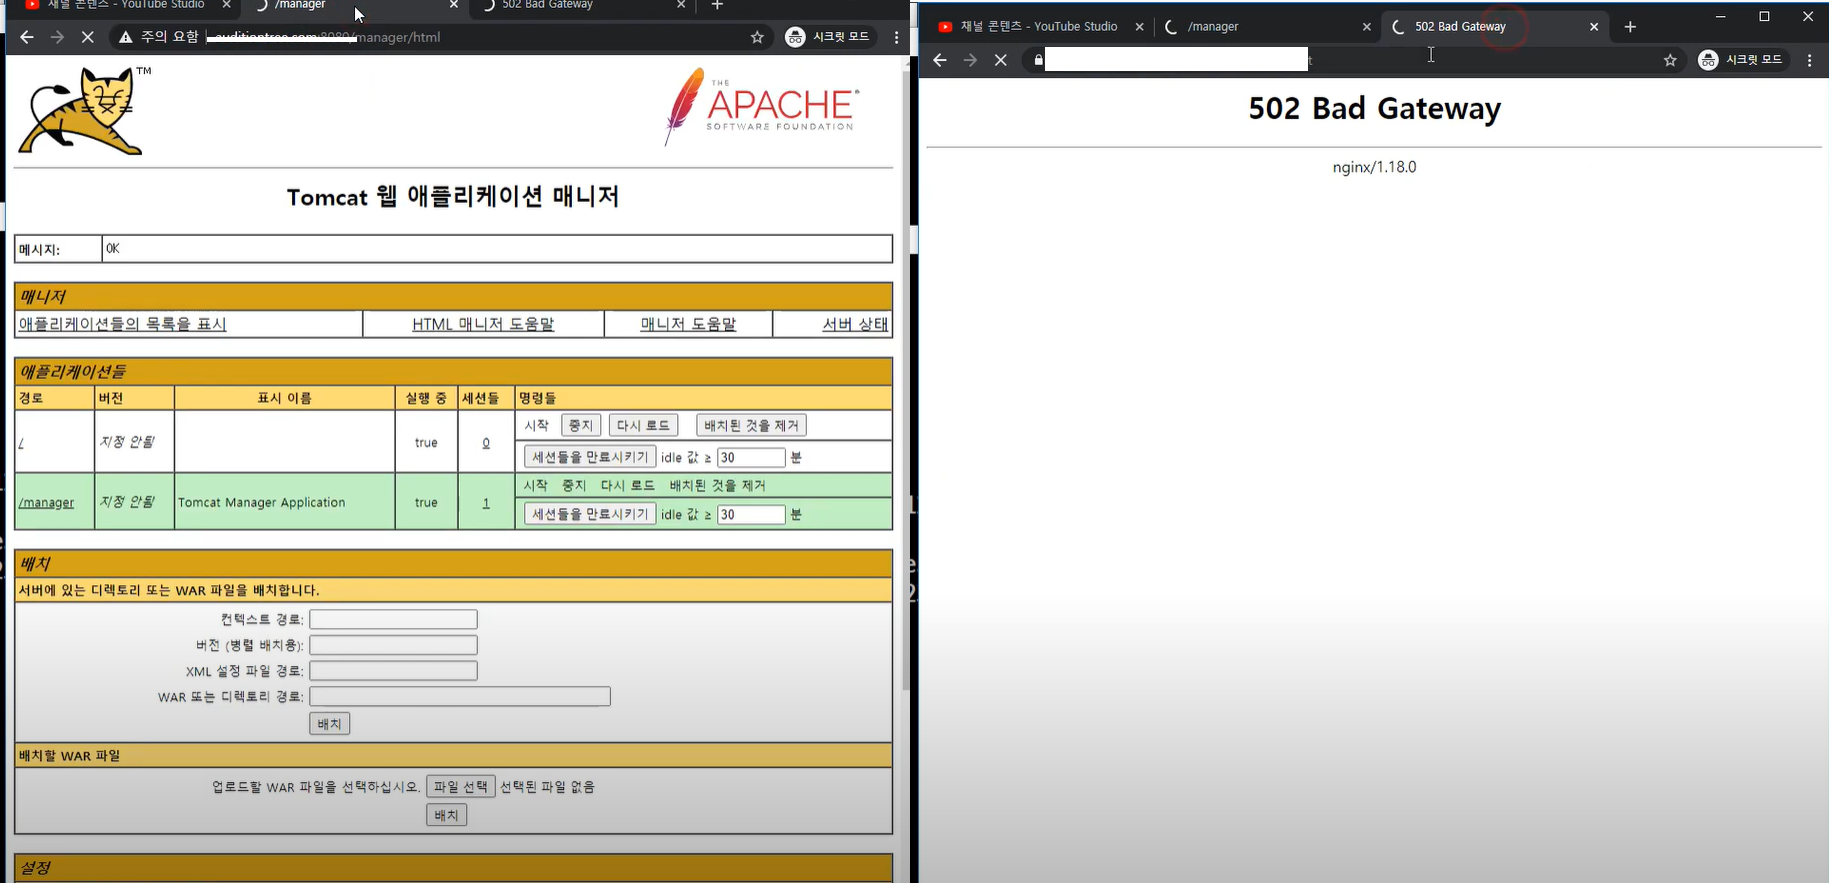Screen dimensions: 1829x883
Task: Click the 배치 button under the directory path field
Action: (329, 723)
